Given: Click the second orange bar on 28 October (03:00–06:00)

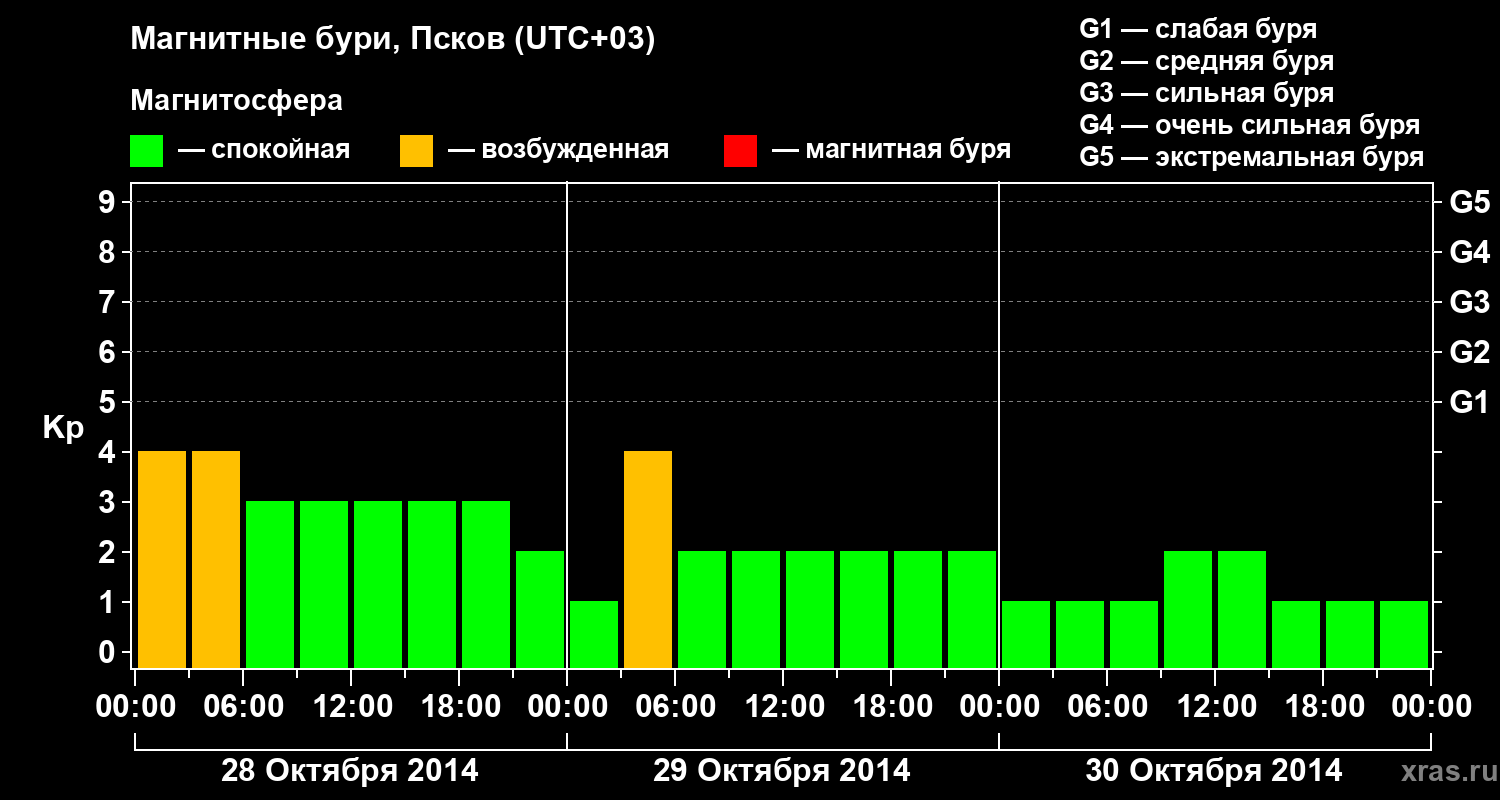Looking at the screenshot, I should (x=216, y=559).
